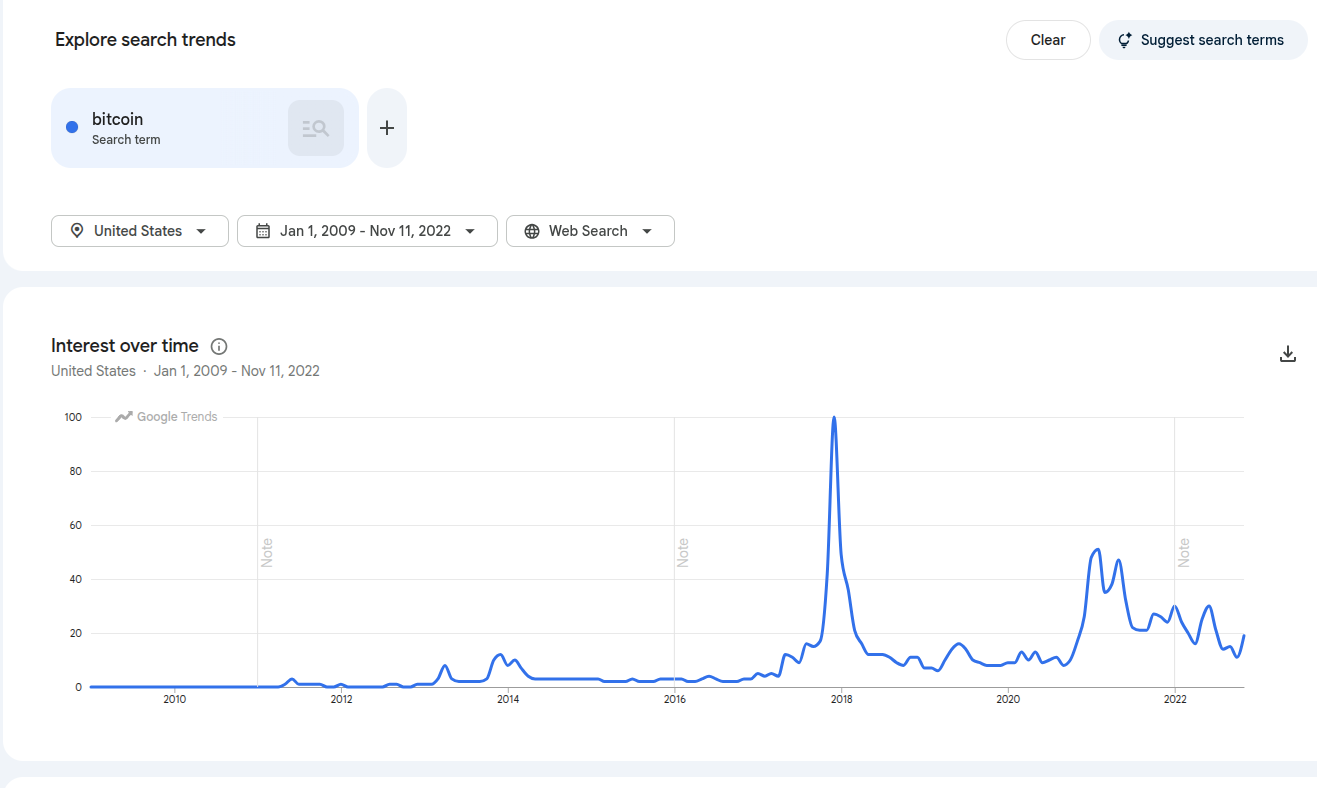This screenshot has height=788, width=1317.
Task: Click the Note marker near 2016
Action: [x=683, y=553]
